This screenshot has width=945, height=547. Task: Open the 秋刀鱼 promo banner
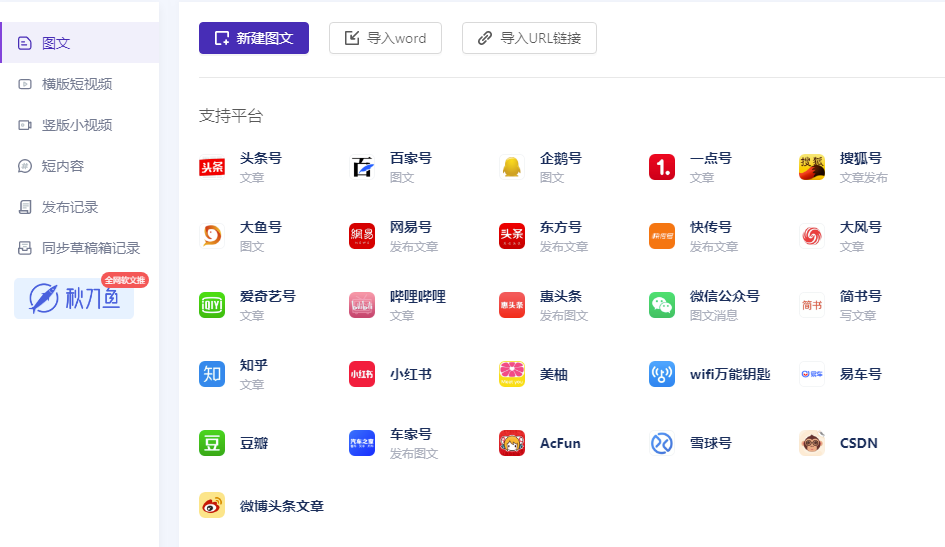[74, 298]
